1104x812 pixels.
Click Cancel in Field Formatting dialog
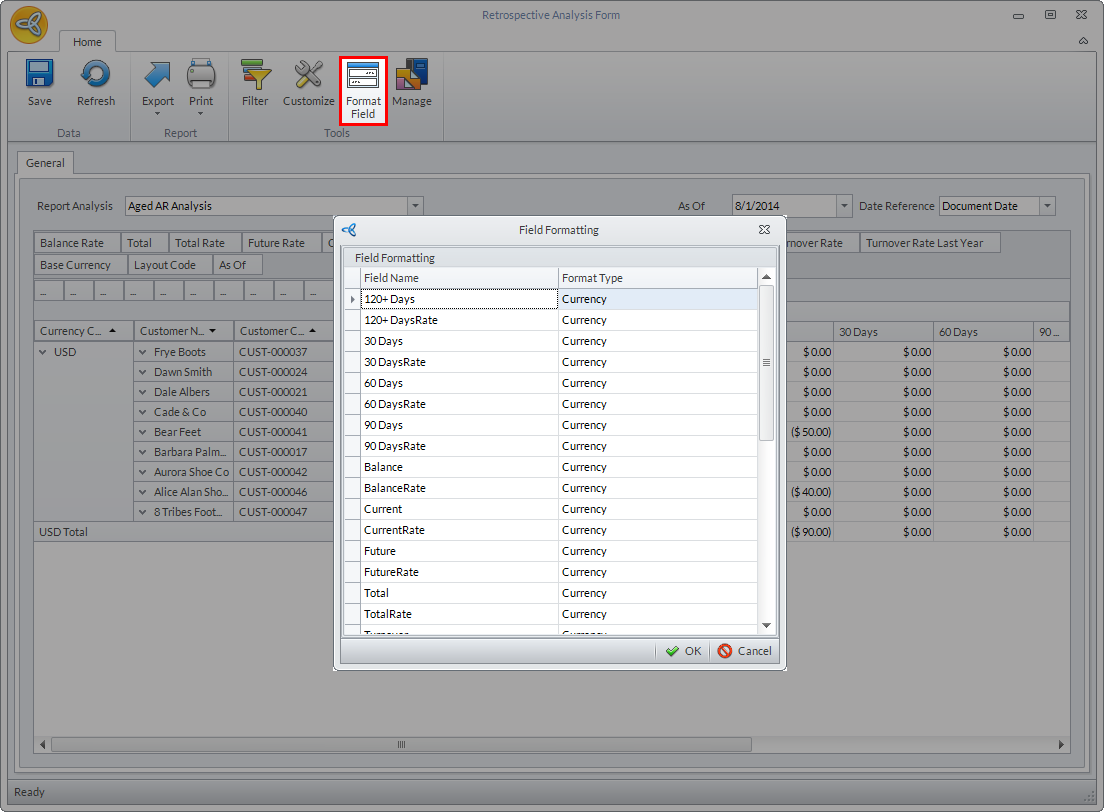tap(744, 651)
